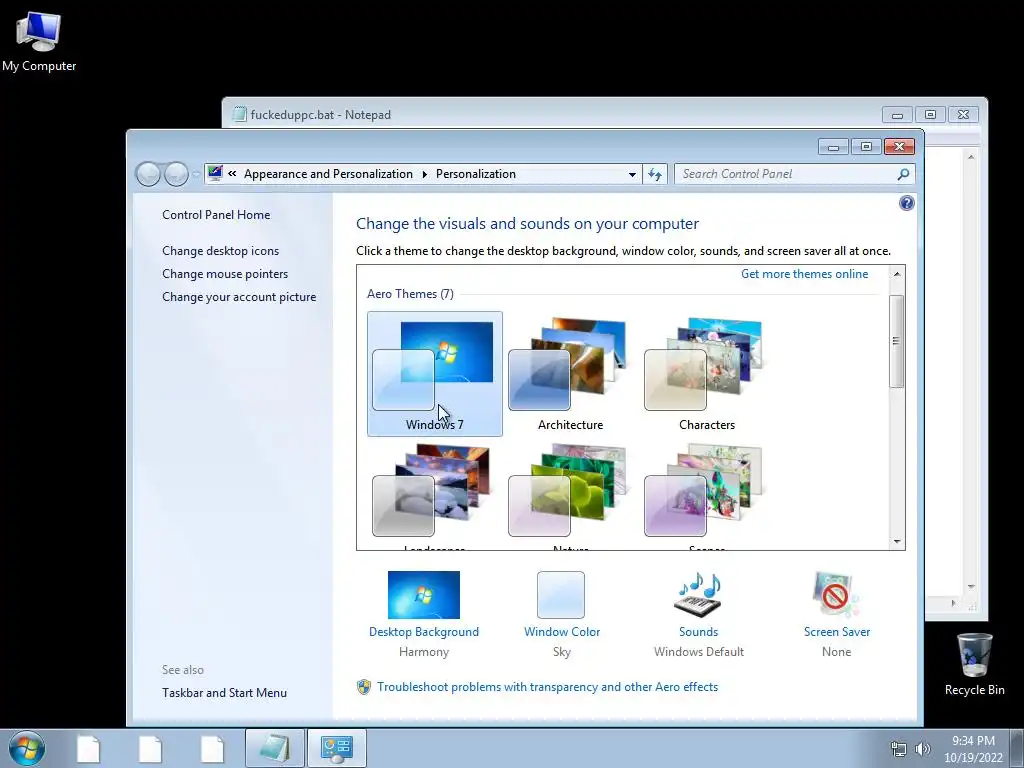The width and height of the screenshot is (1024, 768).
Task: Click the Forward navigation arrow
Action: (x=176, y=174)
